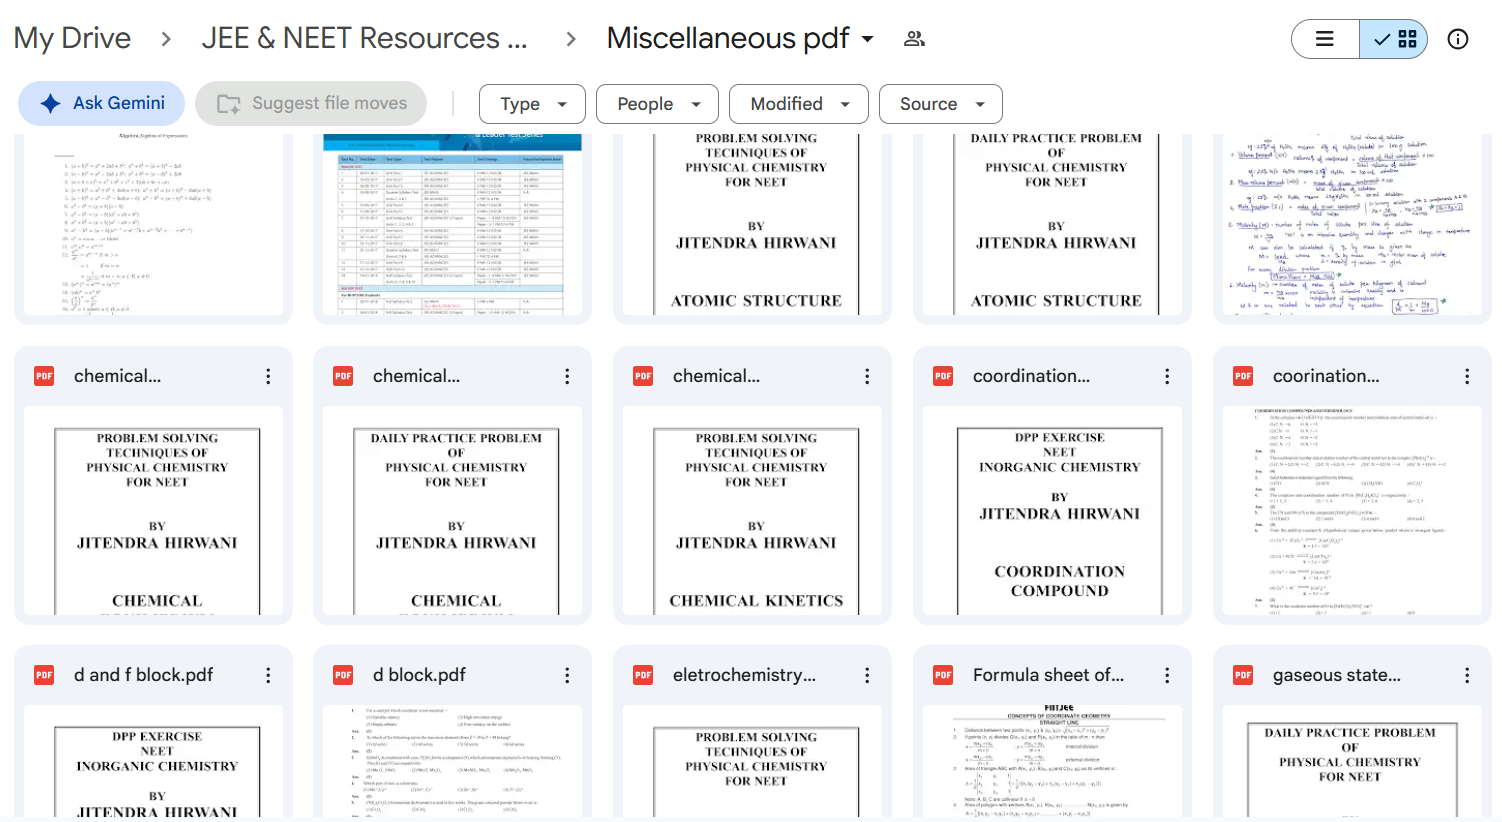This screenshot has width=1502, height=822.
Task: Expand the Modified filter dropdown
Action: [x=799, y=104]
